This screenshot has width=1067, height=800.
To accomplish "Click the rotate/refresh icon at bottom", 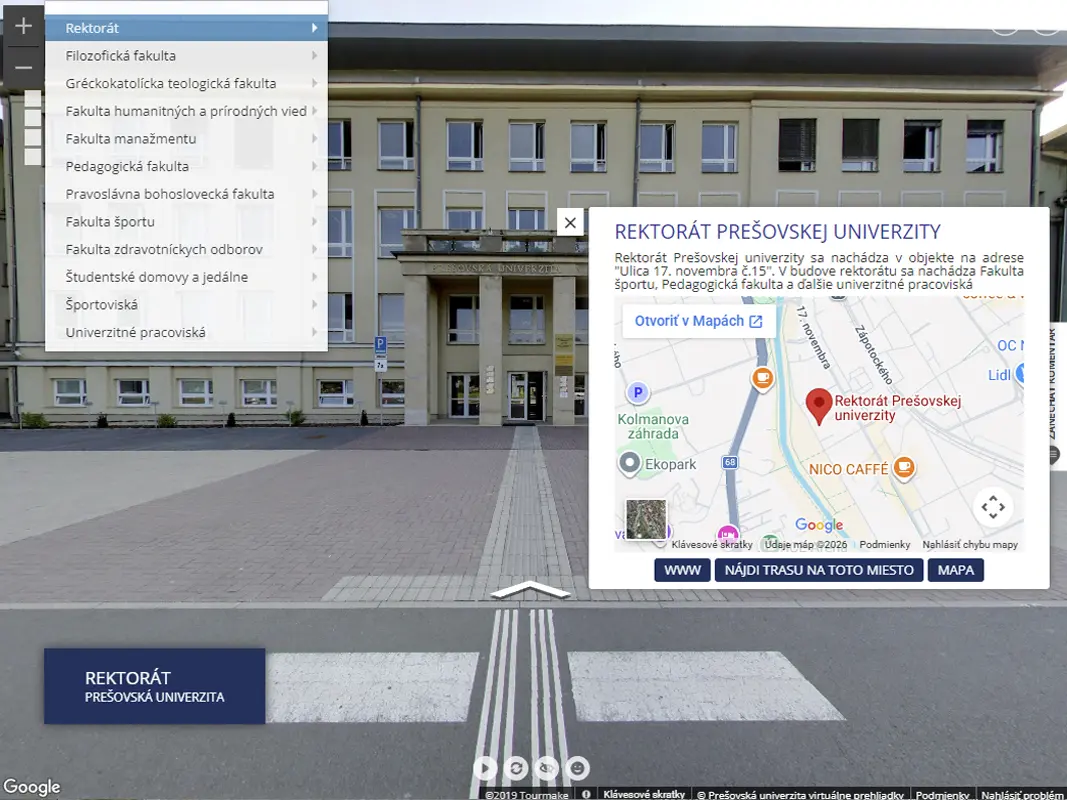I will [x=514, y=769].
